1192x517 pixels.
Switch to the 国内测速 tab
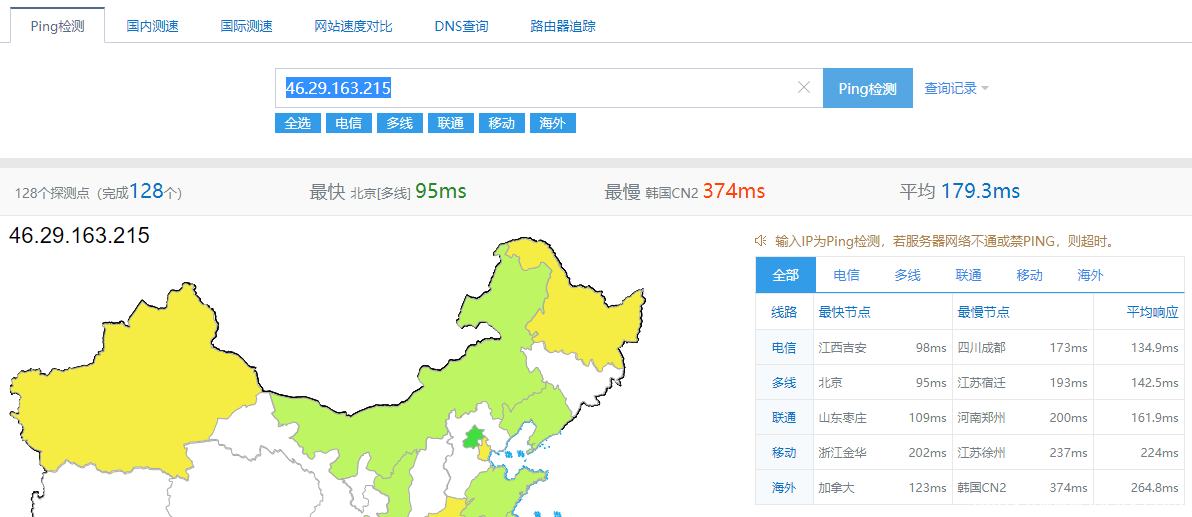(x=152, y=26)
